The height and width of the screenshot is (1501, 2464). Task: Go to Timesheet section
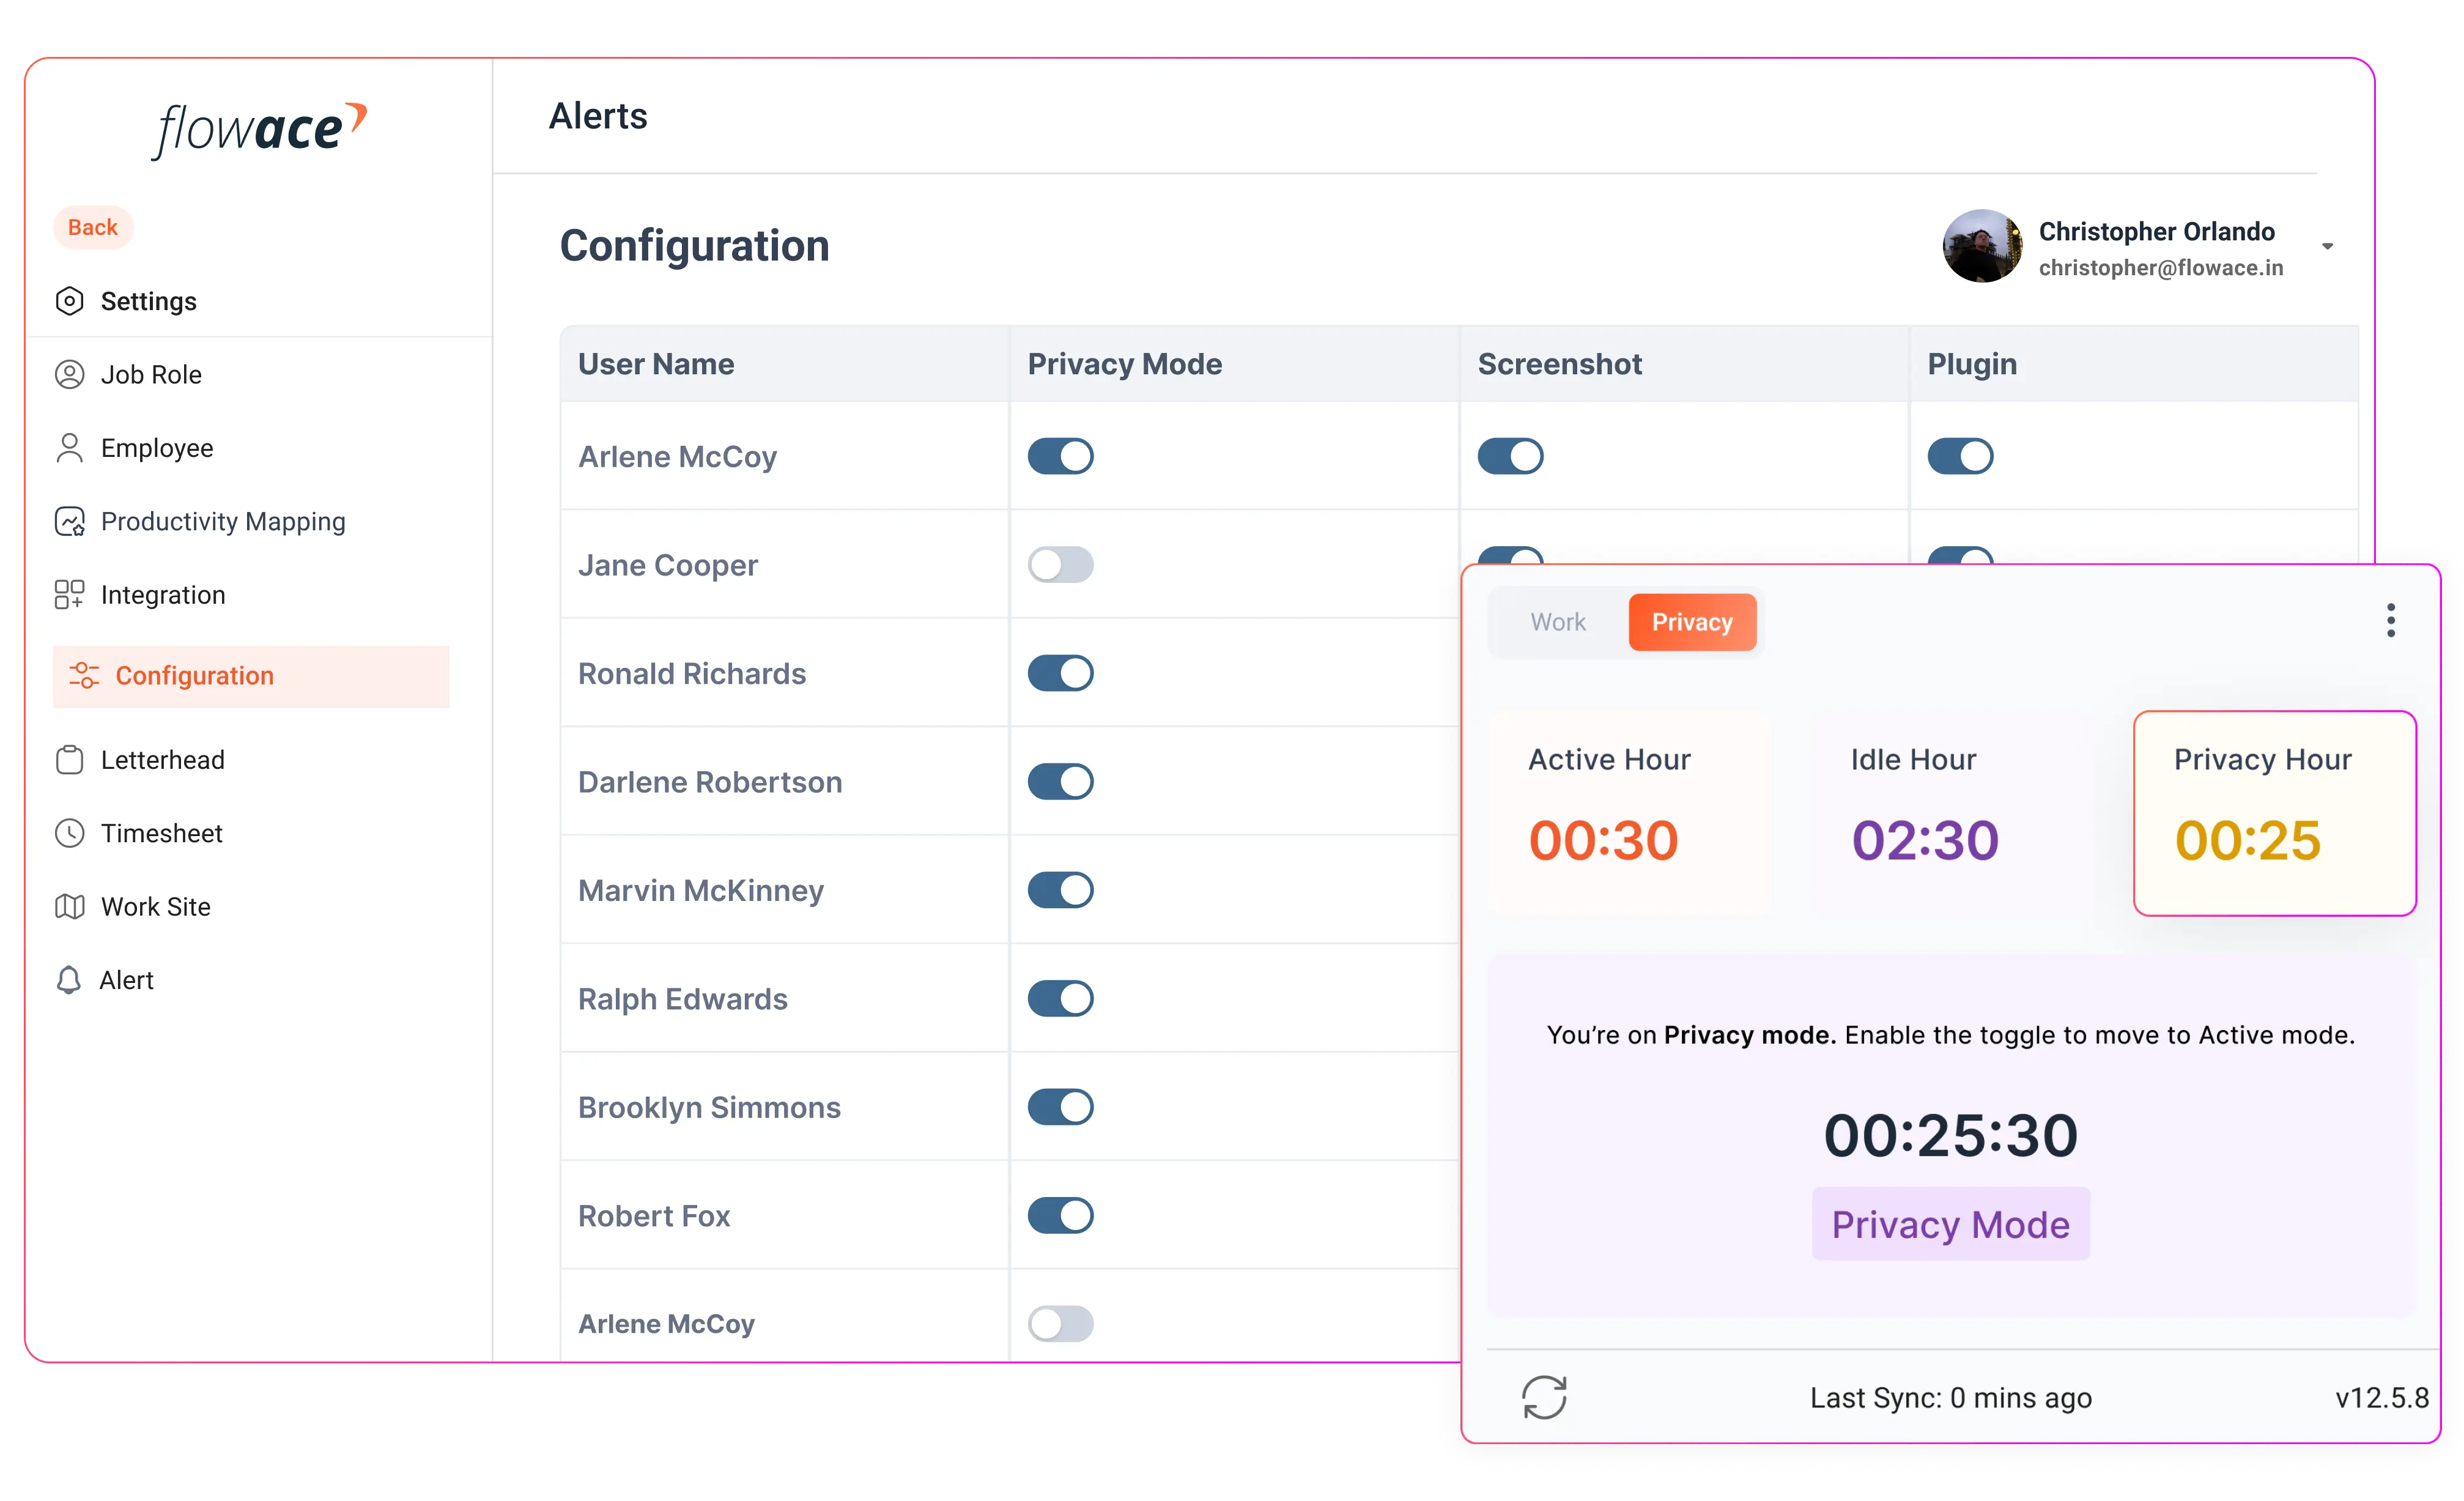coord(161,832)
